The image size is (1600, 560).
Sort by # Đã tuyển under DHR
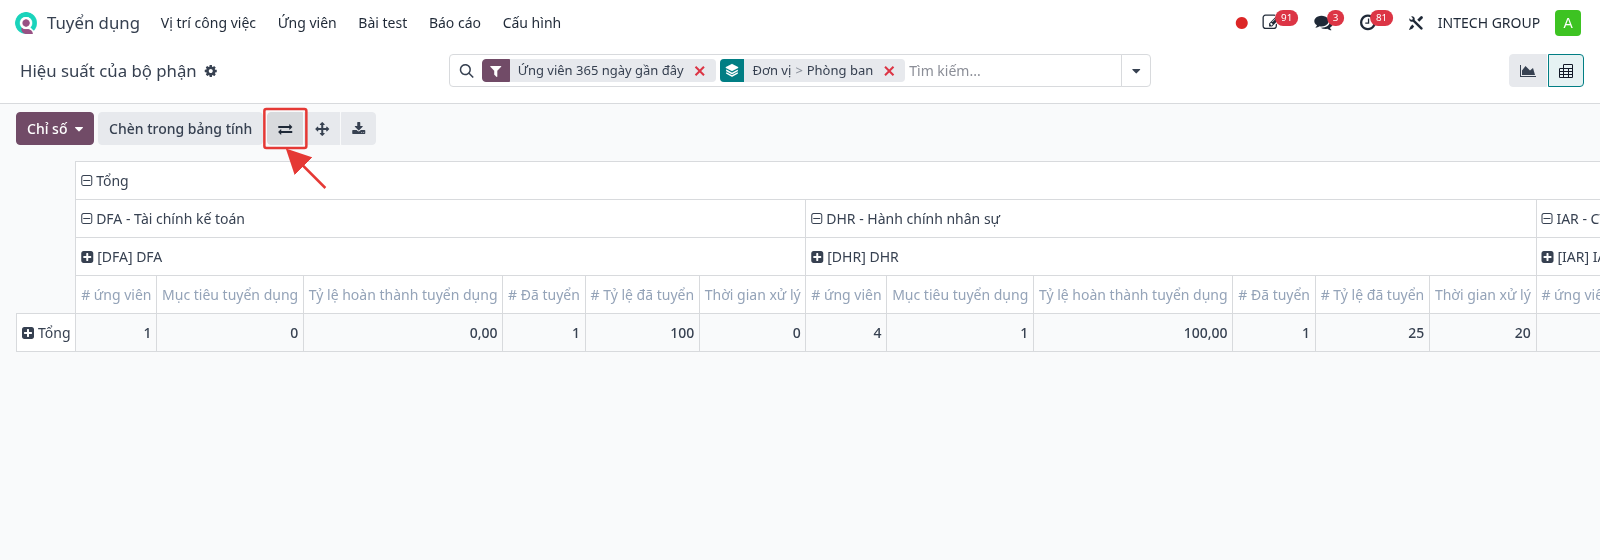1274,295
